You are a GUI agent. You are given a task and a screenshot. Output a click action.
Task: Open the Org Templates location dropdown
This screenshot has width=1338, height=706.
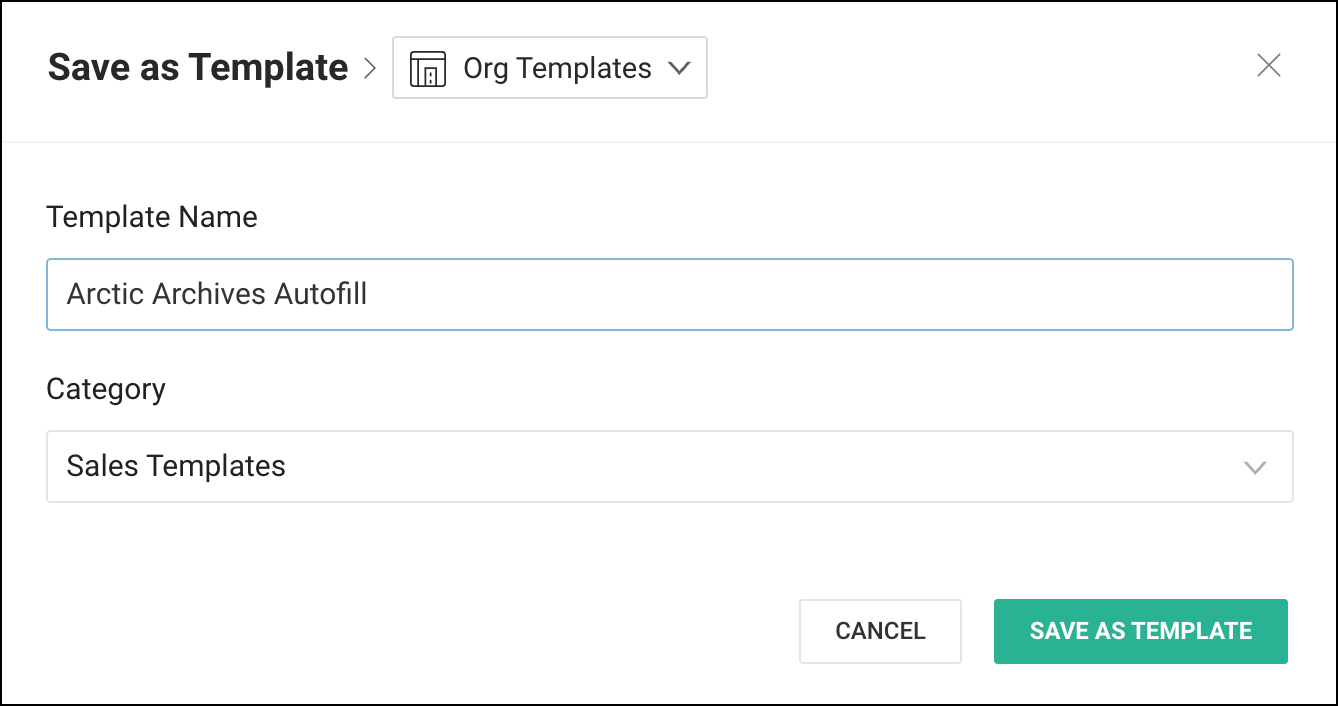(x=550, y=68)
